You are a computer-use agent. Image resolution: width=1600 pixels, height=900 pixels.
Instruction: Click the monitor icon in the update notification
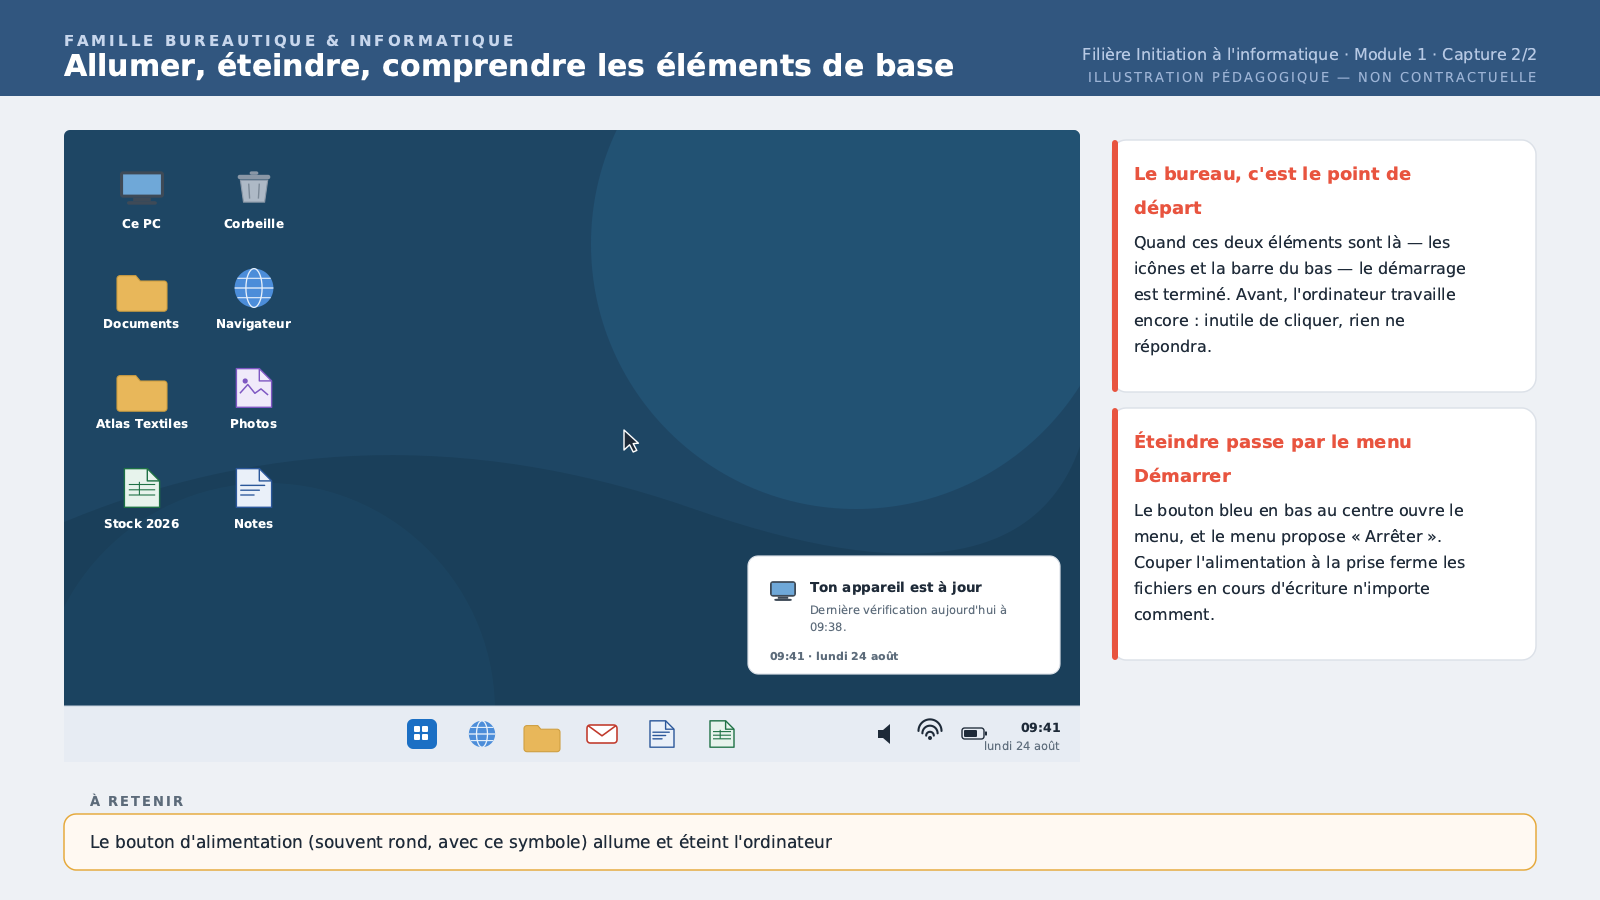[x=783, y=591]
